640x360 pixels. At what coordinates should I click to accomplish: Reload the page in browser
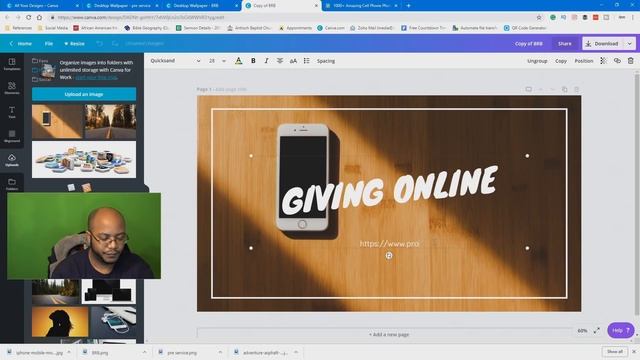29,18
